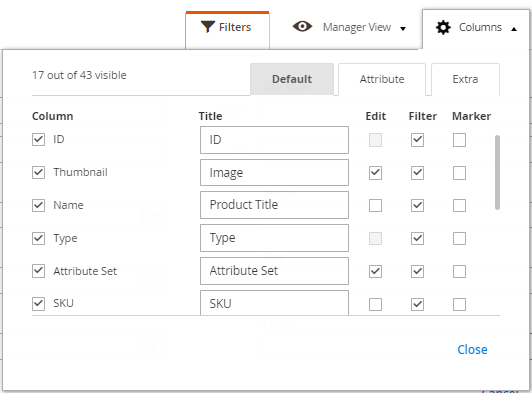
Task: Collapse the Columns panel arrow
Action: pyautogui.click(x=514, y=29)
